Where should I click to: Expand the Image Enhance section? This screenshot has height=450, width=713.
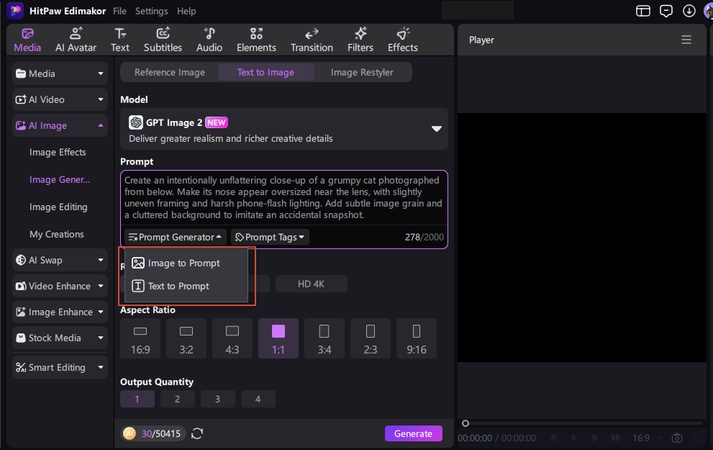tap(60, 312)
